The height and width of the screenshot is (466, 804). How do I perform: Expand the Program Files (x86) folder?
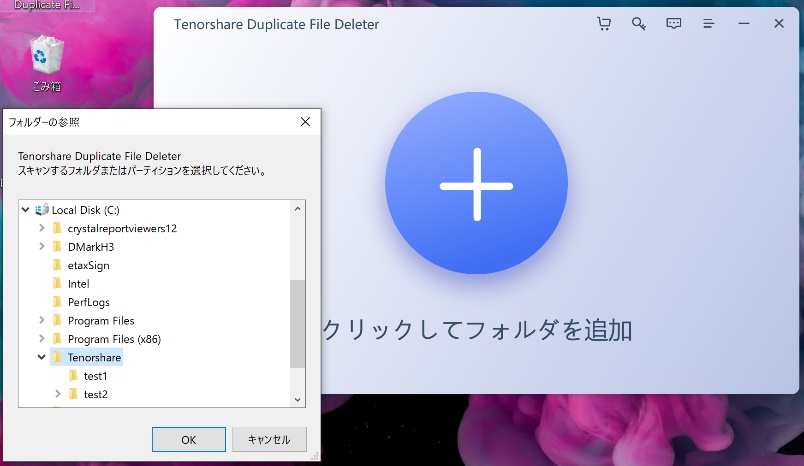(42, 339)
